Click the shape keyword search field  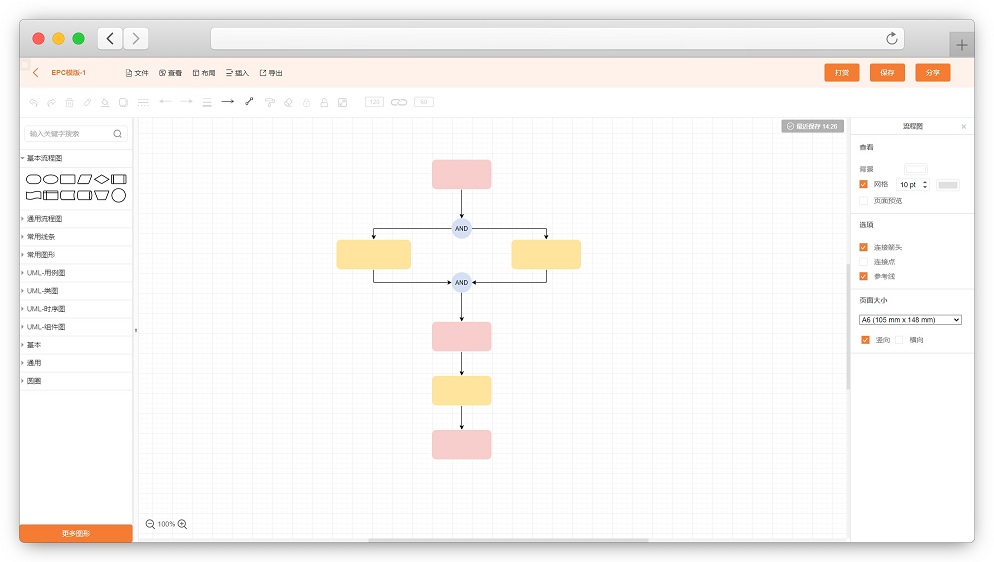click(68, 134)
